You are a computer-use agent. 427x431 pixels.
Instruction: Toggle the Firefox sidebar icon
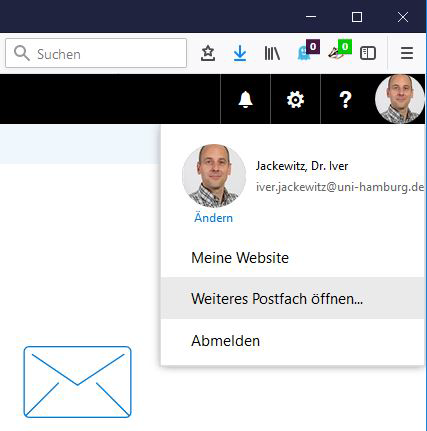(368, 53)
